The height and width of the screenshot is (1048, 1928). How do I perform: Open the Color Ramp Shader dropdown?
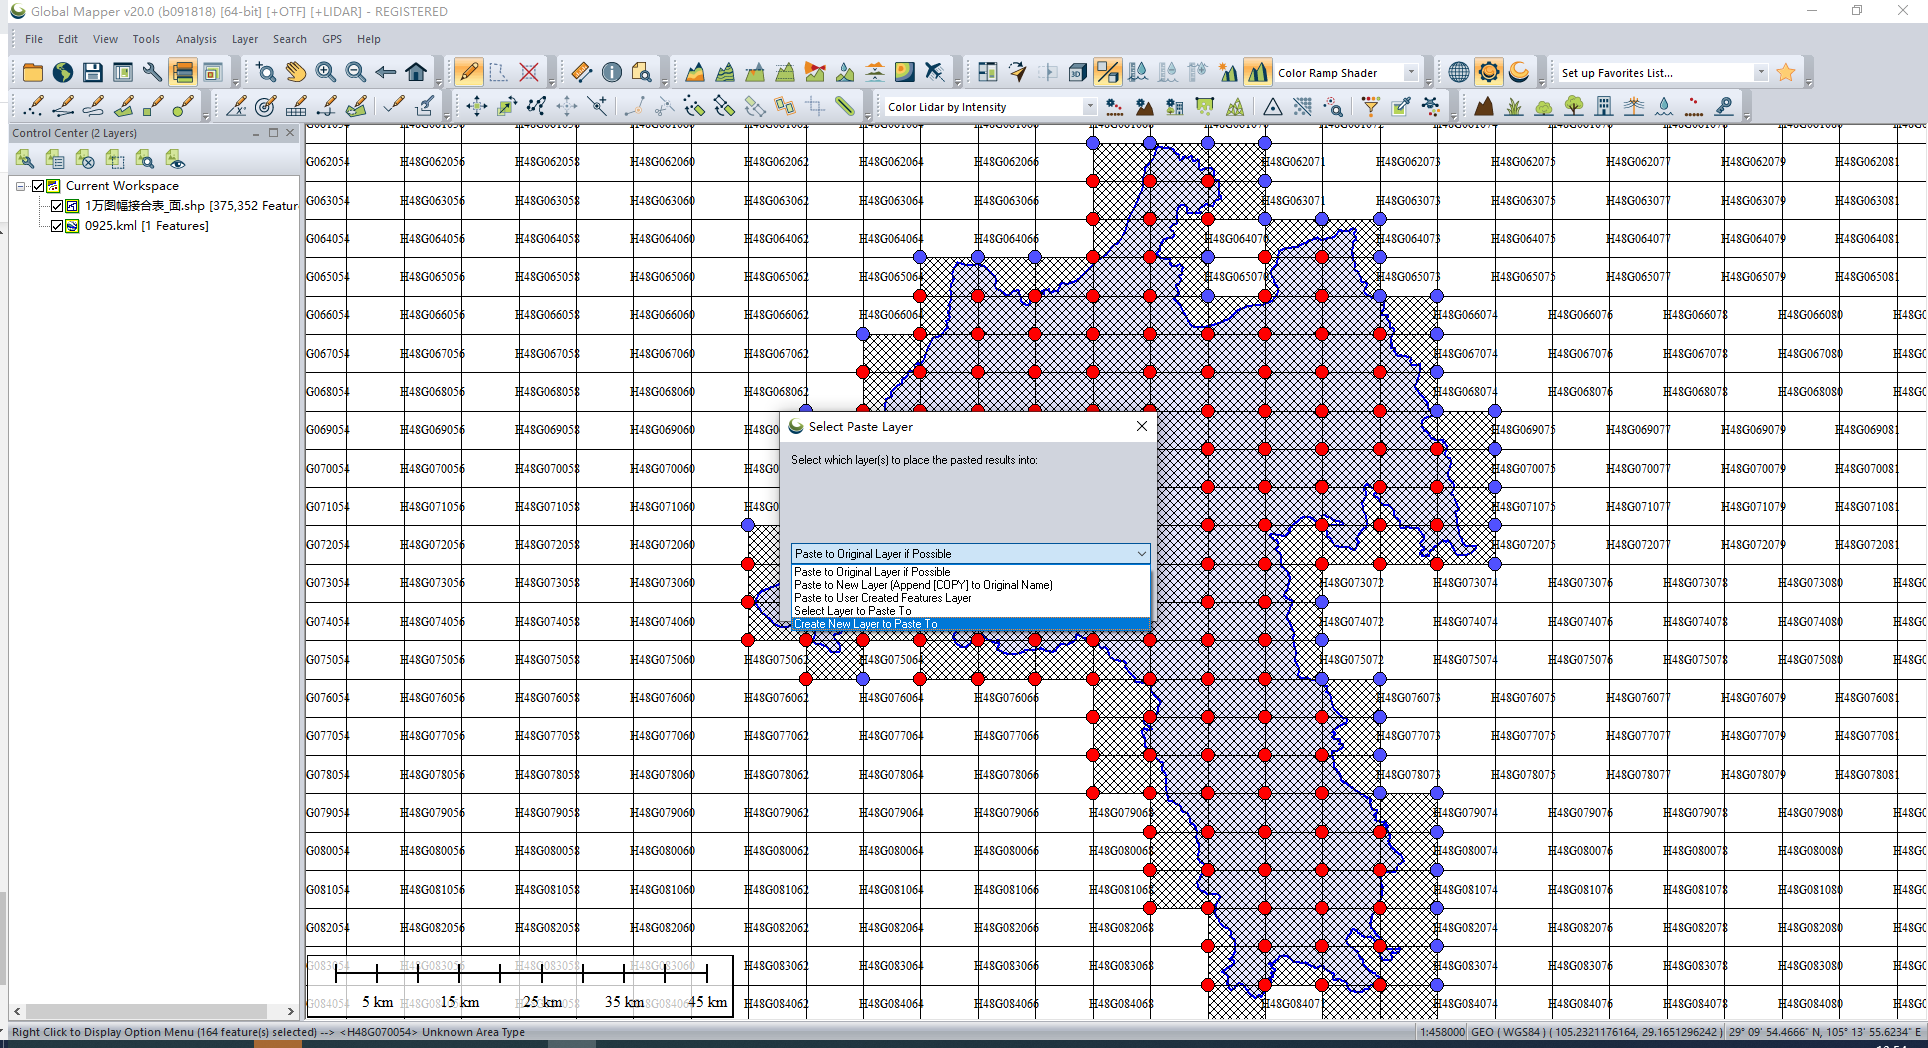(x=1410, y=72)
